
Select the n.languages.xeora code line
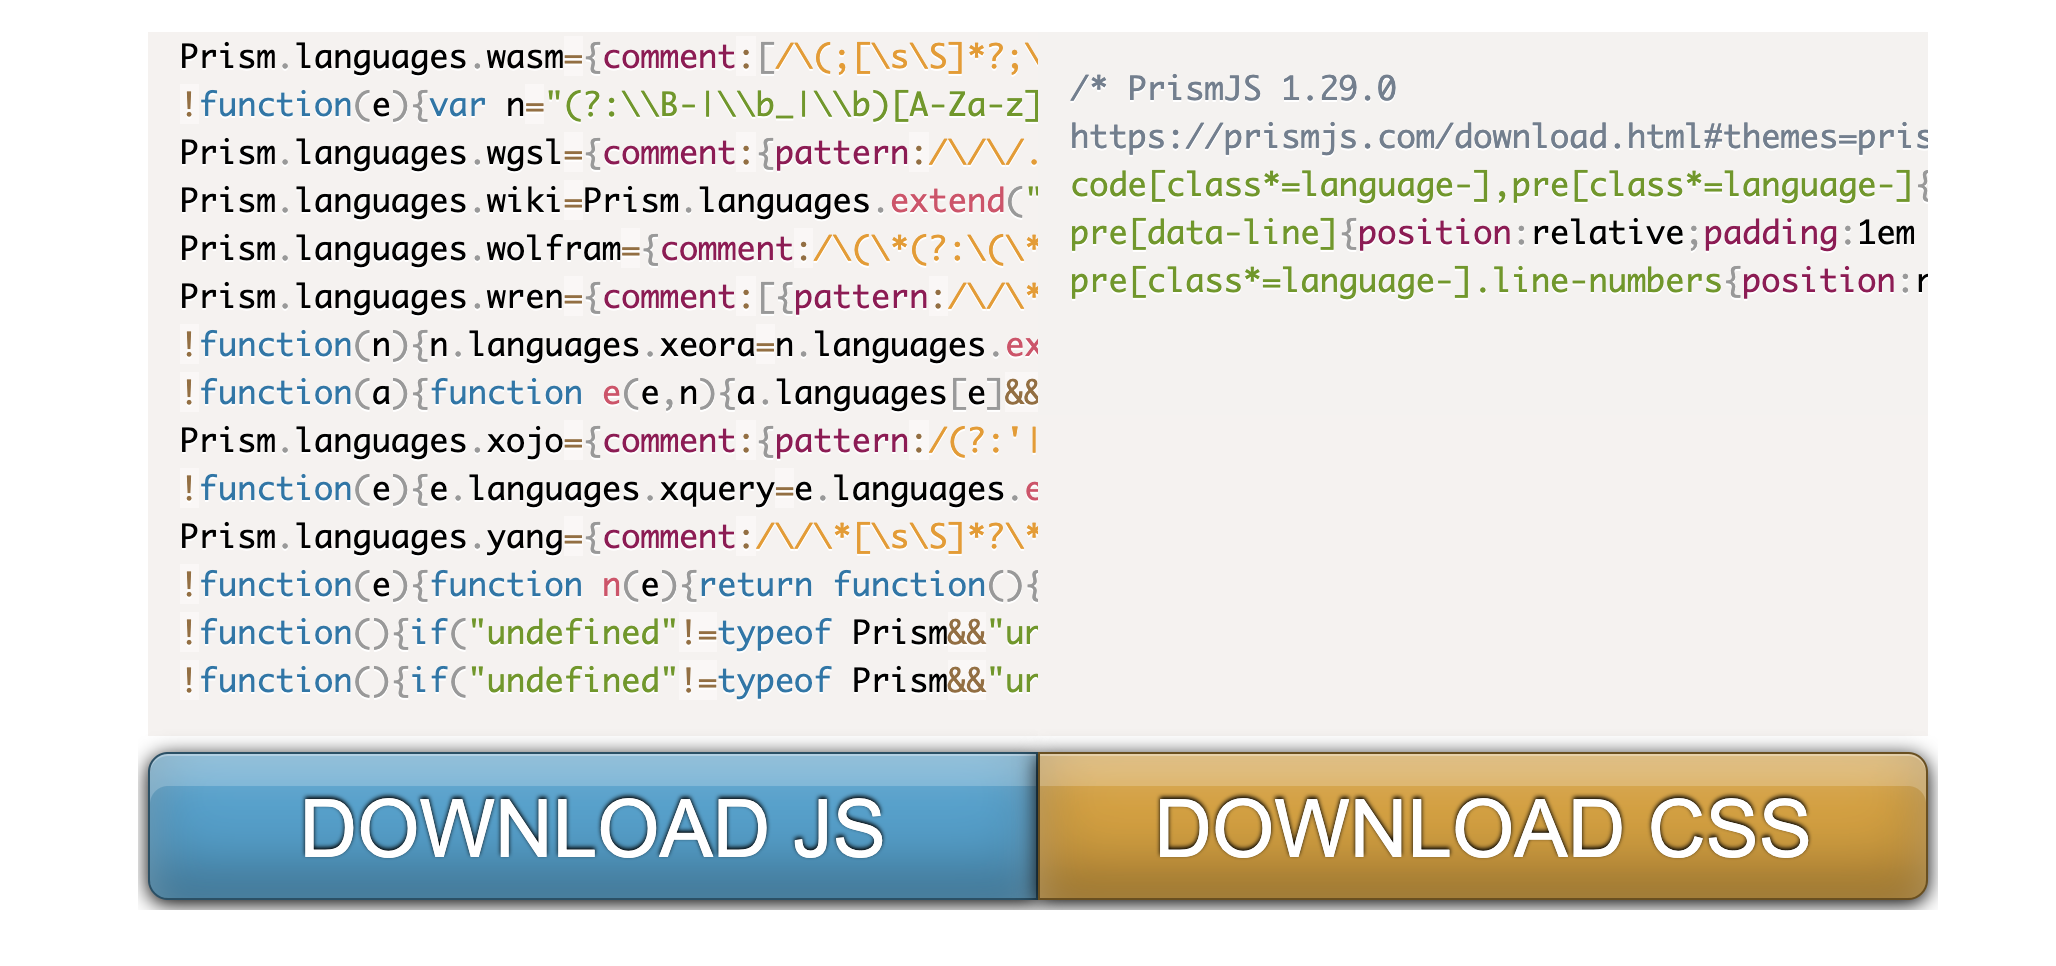609,345
